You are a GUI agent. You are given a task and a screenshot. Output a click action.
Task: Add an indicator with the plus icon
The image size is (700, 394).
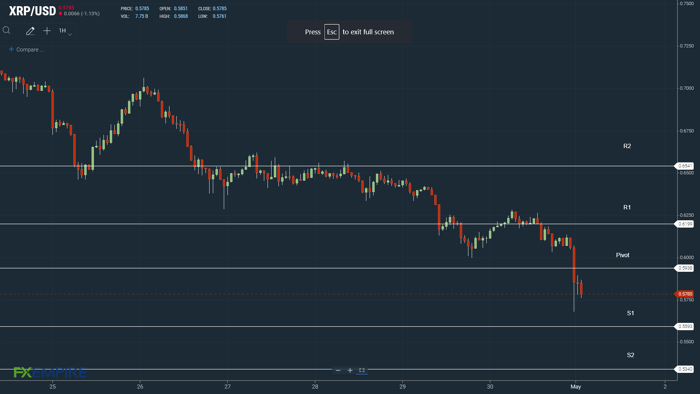pyautogui.click(x=47, y=31)
